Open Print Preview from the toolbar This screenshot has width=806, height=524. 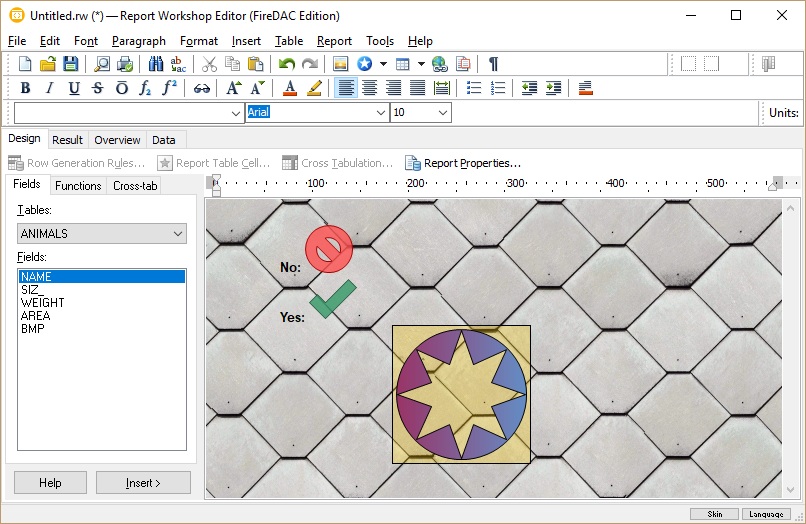pyautogui.click(x=102, y=64)
